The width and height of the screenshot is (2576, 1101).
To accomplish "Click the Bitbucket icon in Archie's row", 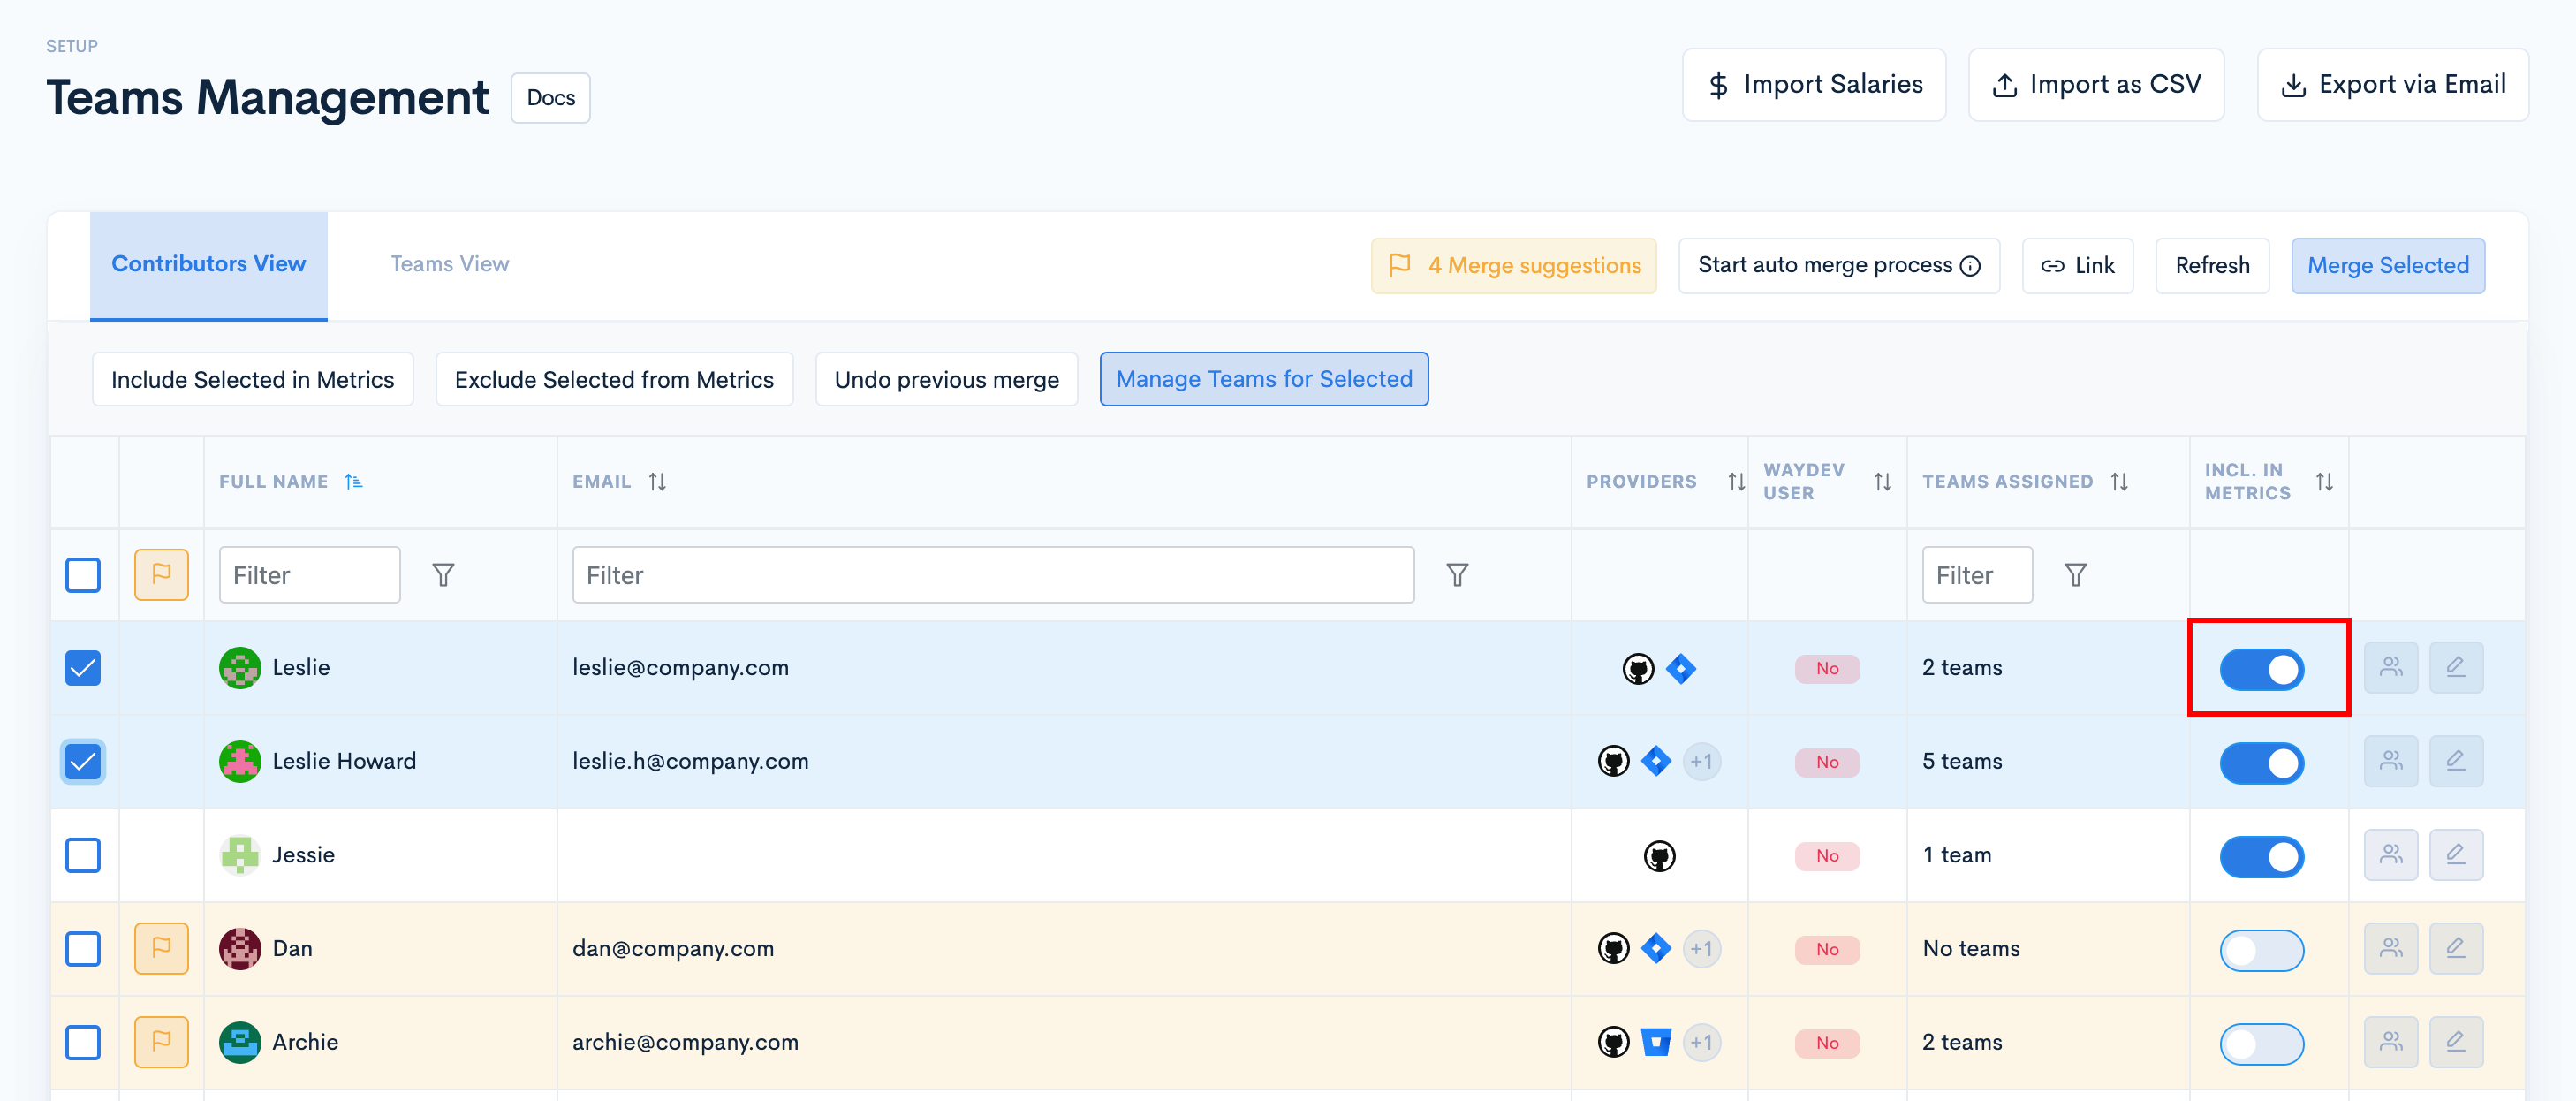I will (x=1656, y=1043).
